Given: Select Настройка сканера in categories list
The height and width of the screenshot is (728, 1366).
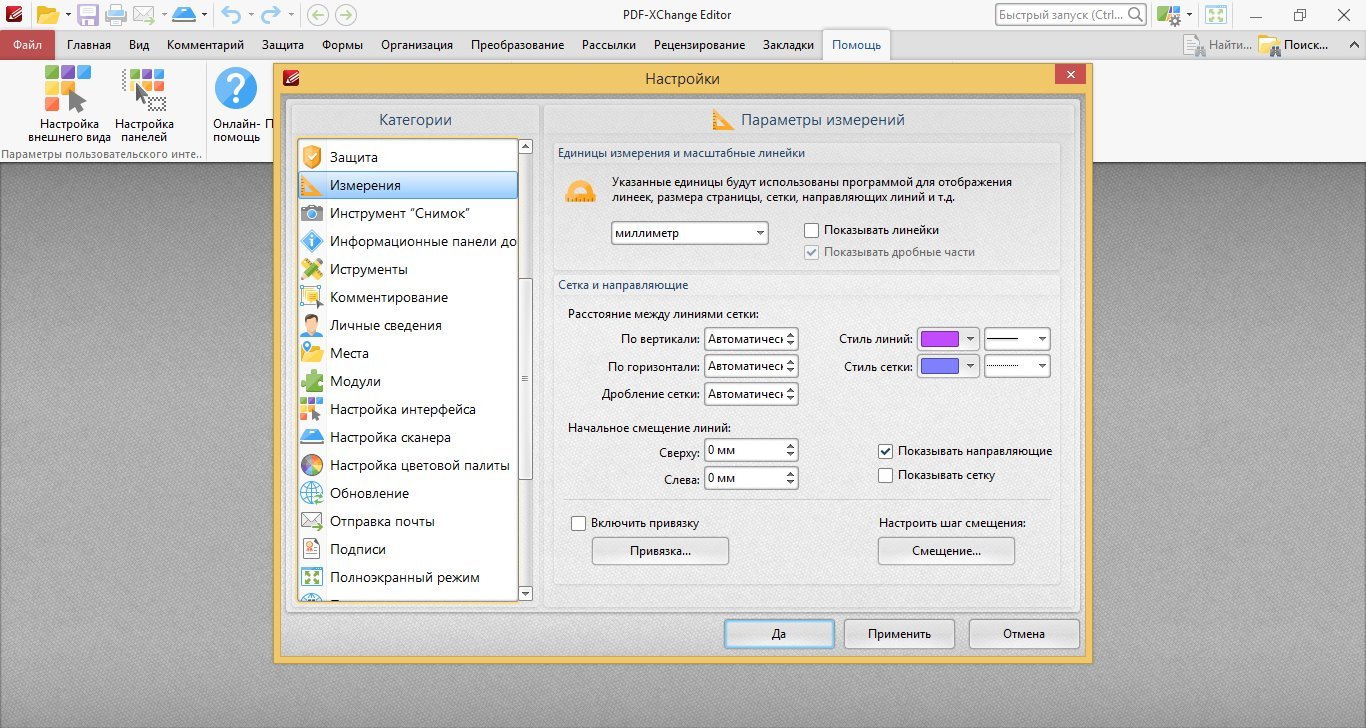Looking at the screenshot, I should pos(390,437).
